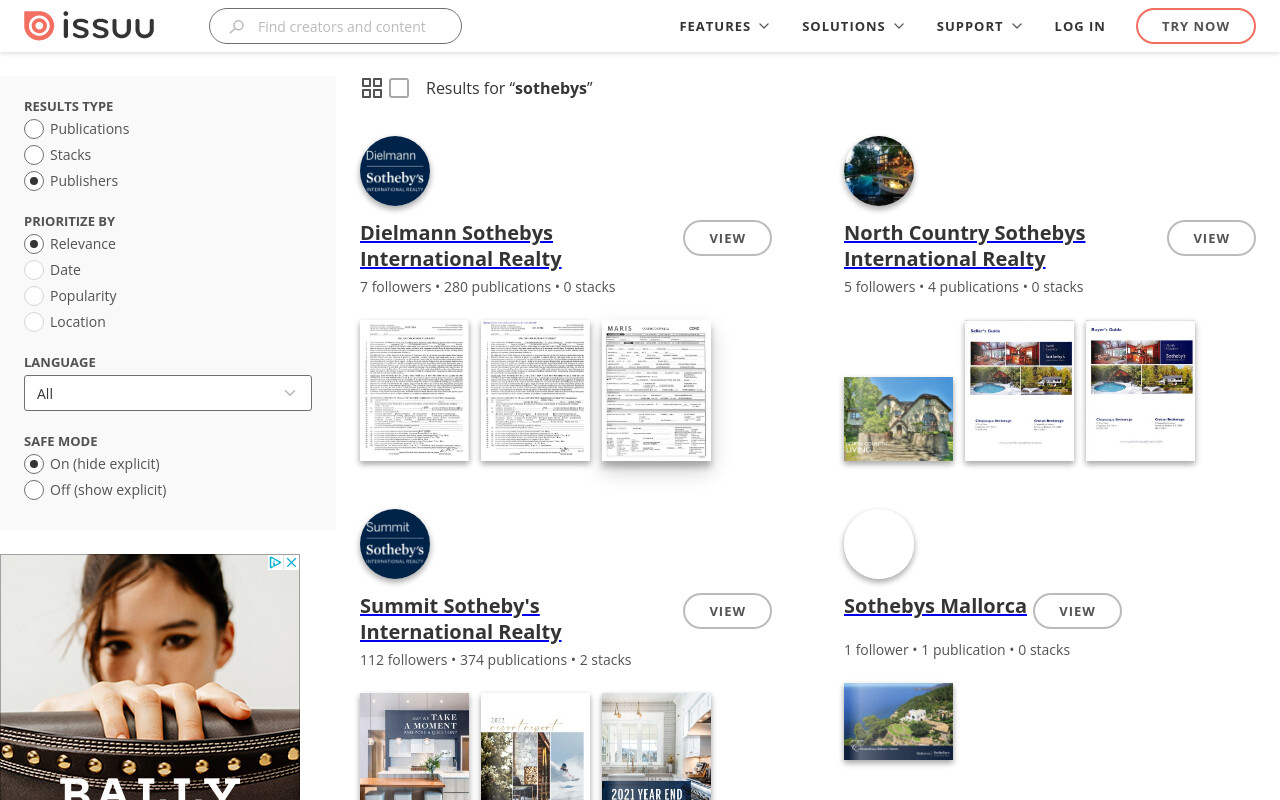
Task: Focus the Find creators and content field
Action: (x=335, y=26)
